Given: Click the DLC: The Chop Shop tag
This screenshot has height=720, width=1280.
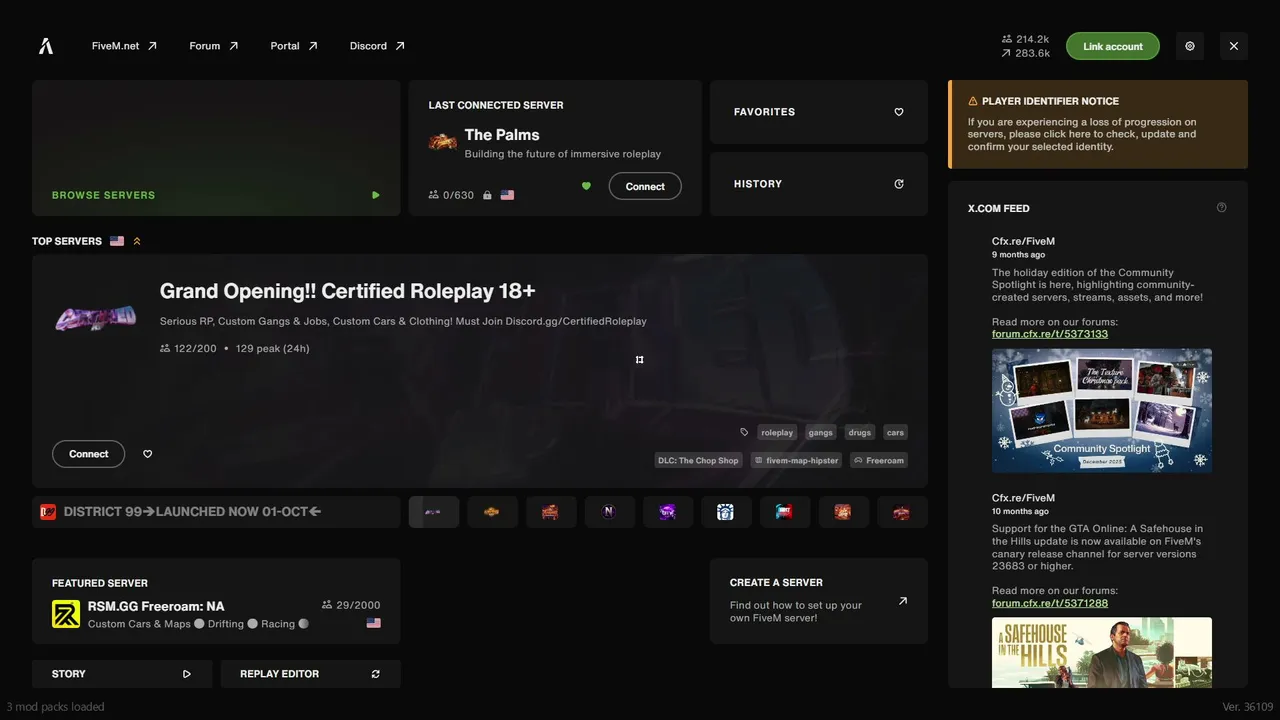Looking at the screenshot, I should coord(698,460).
